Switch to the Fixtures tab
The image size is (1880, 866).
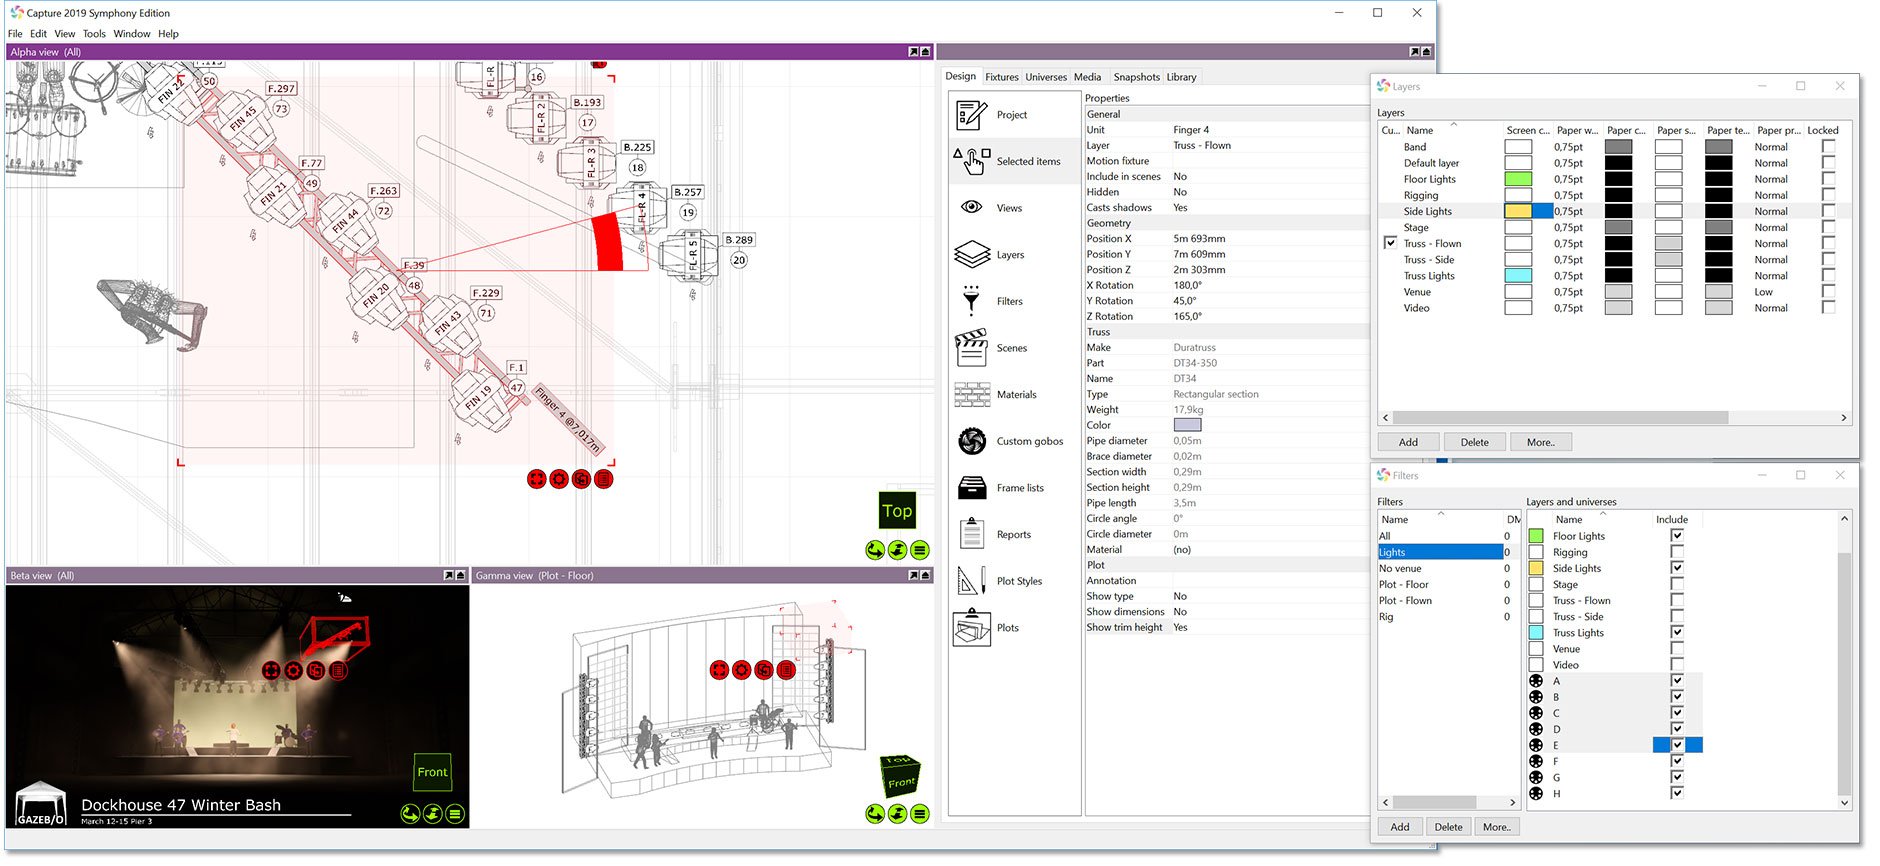[x=1001, y=77]
